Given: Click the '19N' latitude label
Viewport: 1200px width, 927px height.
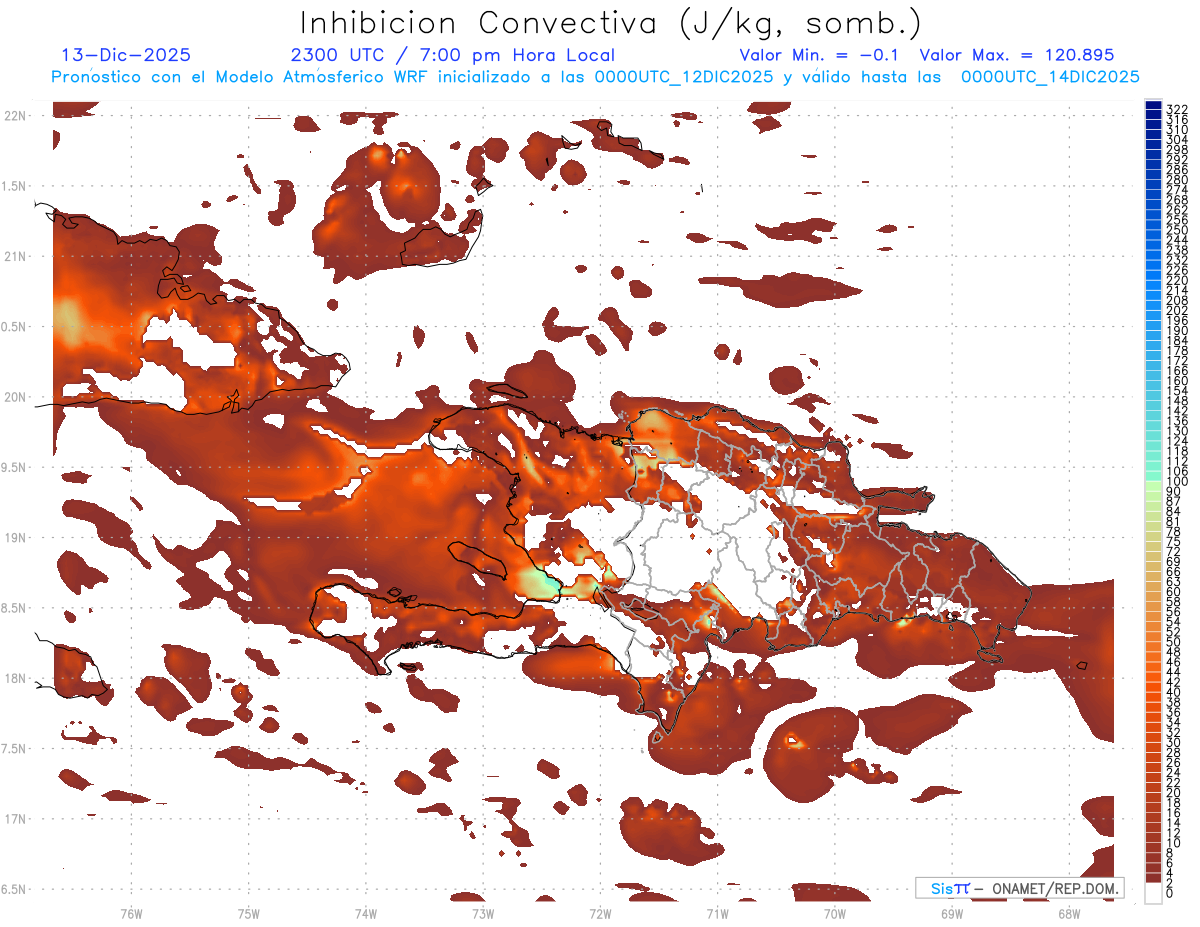Looking at the screenshot, I should (14, 538).
